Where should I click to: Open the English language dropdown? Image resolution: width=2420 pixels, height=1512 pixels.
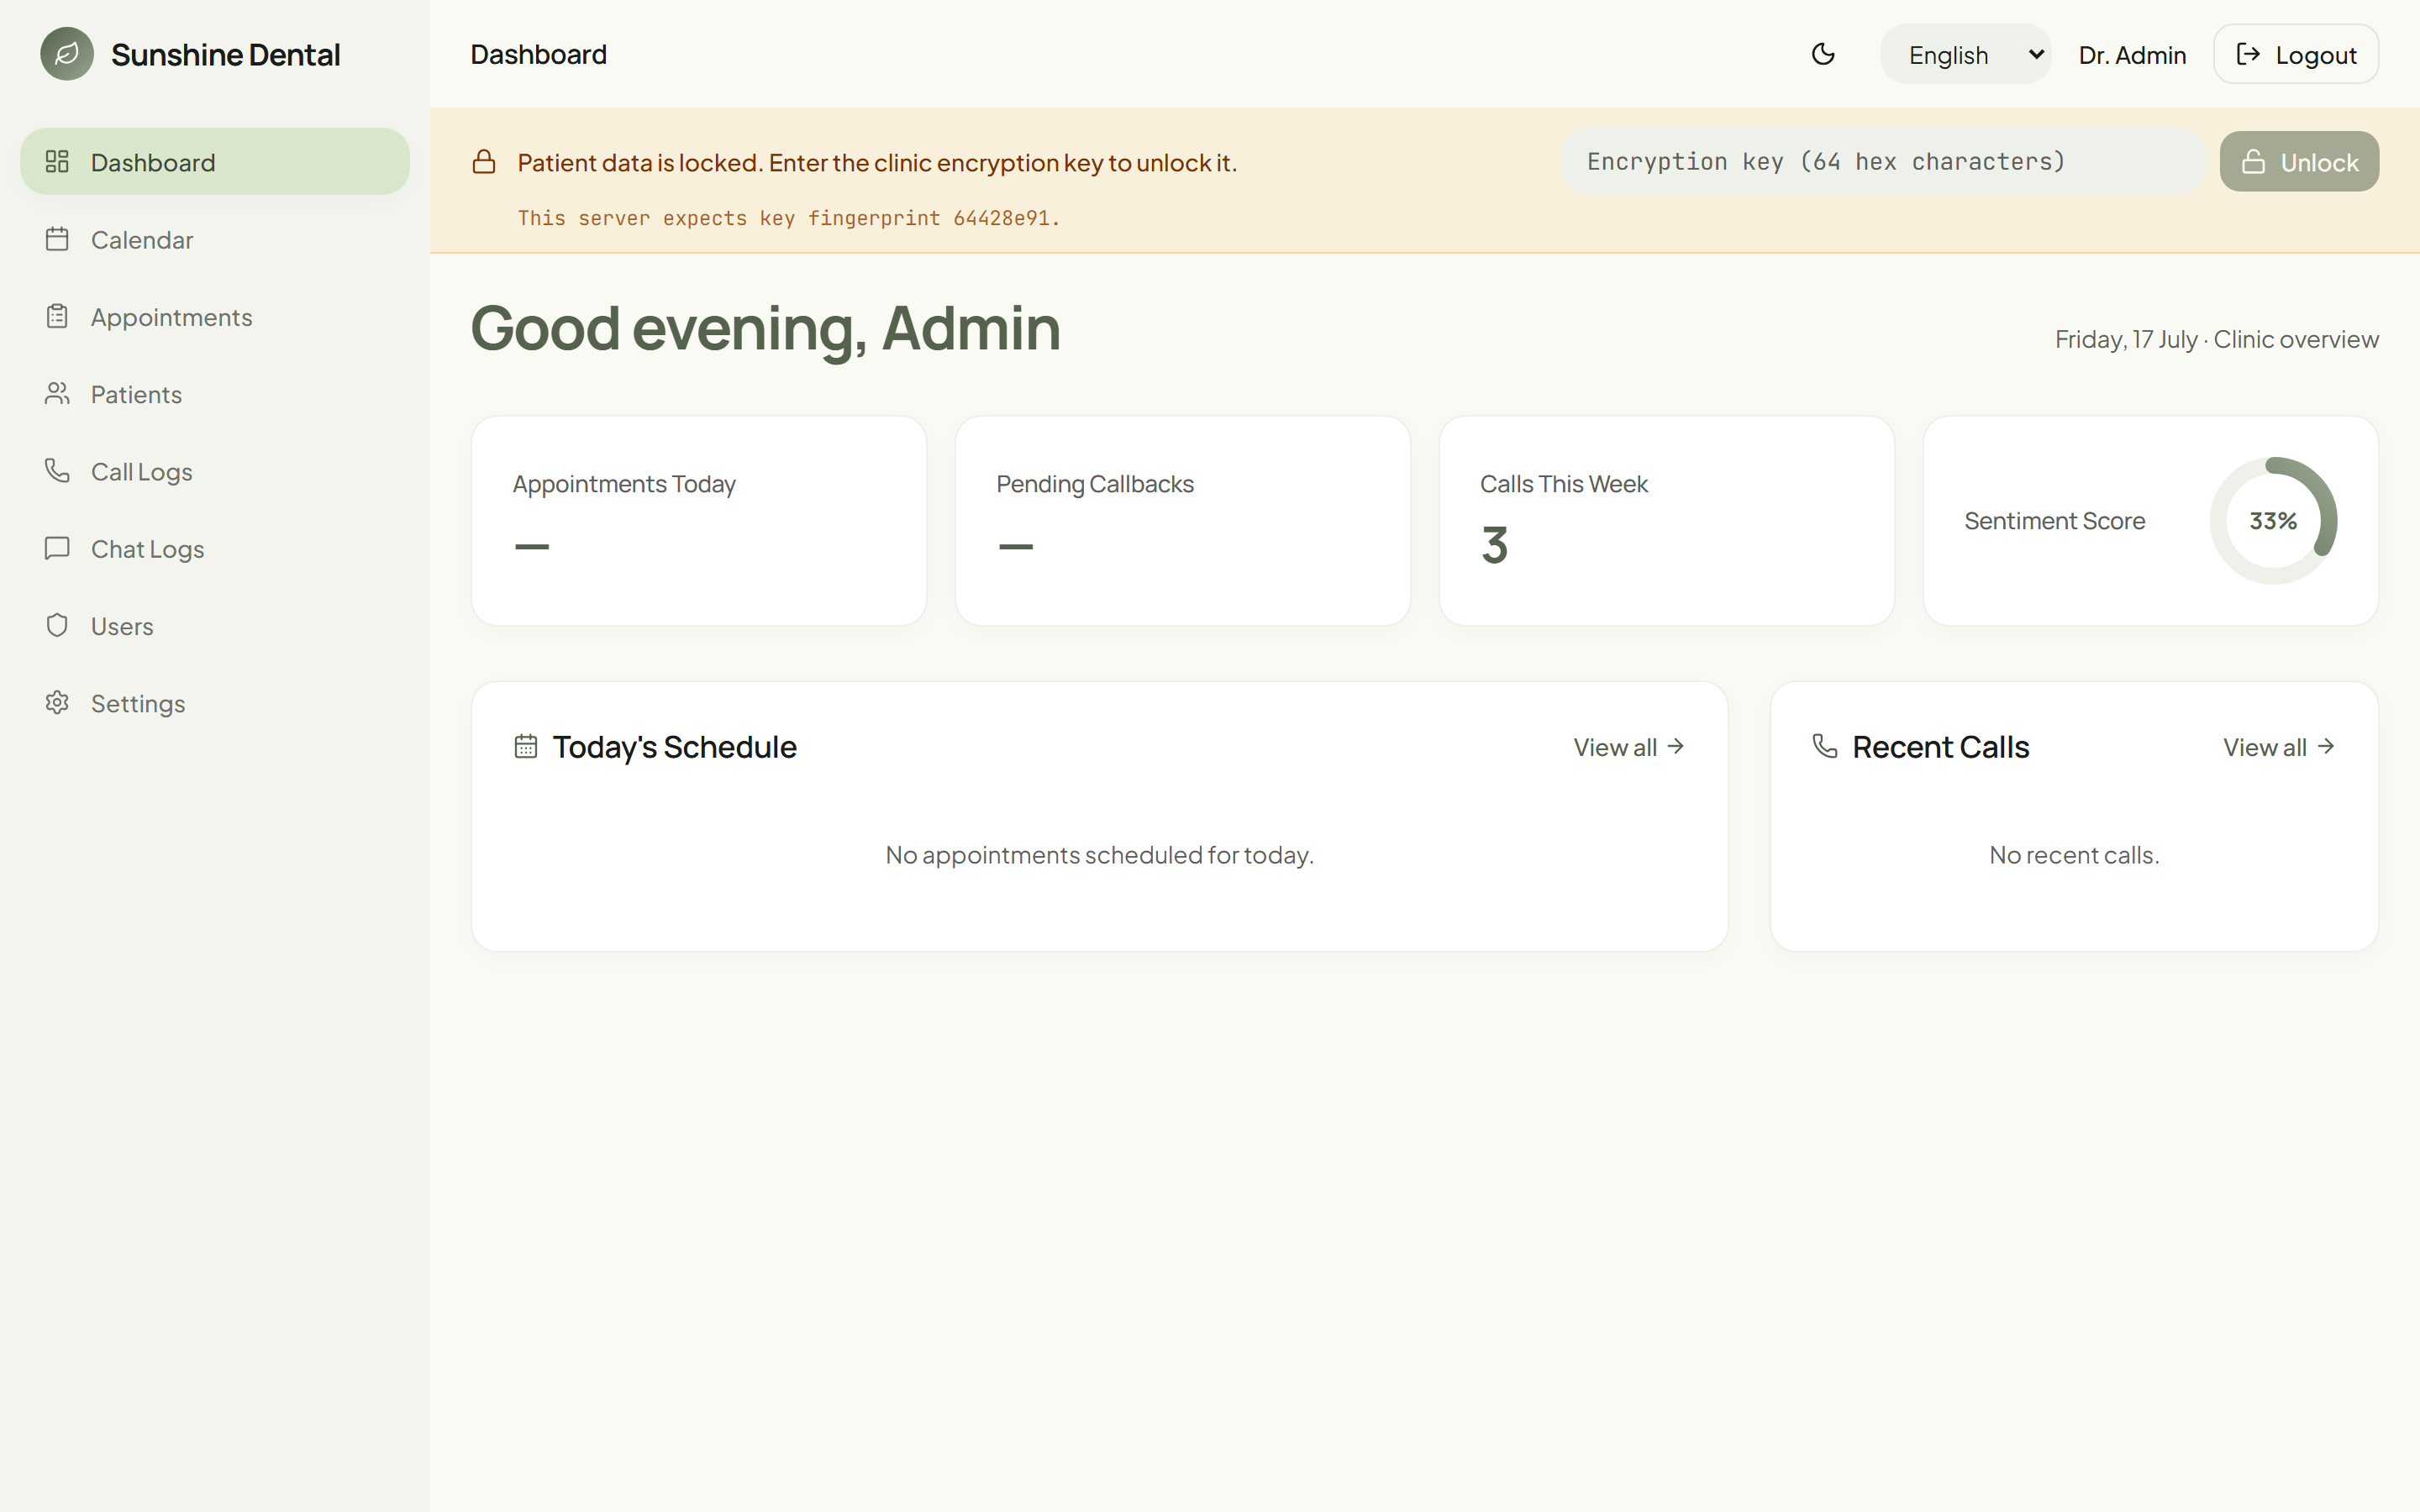point(1965,54)
